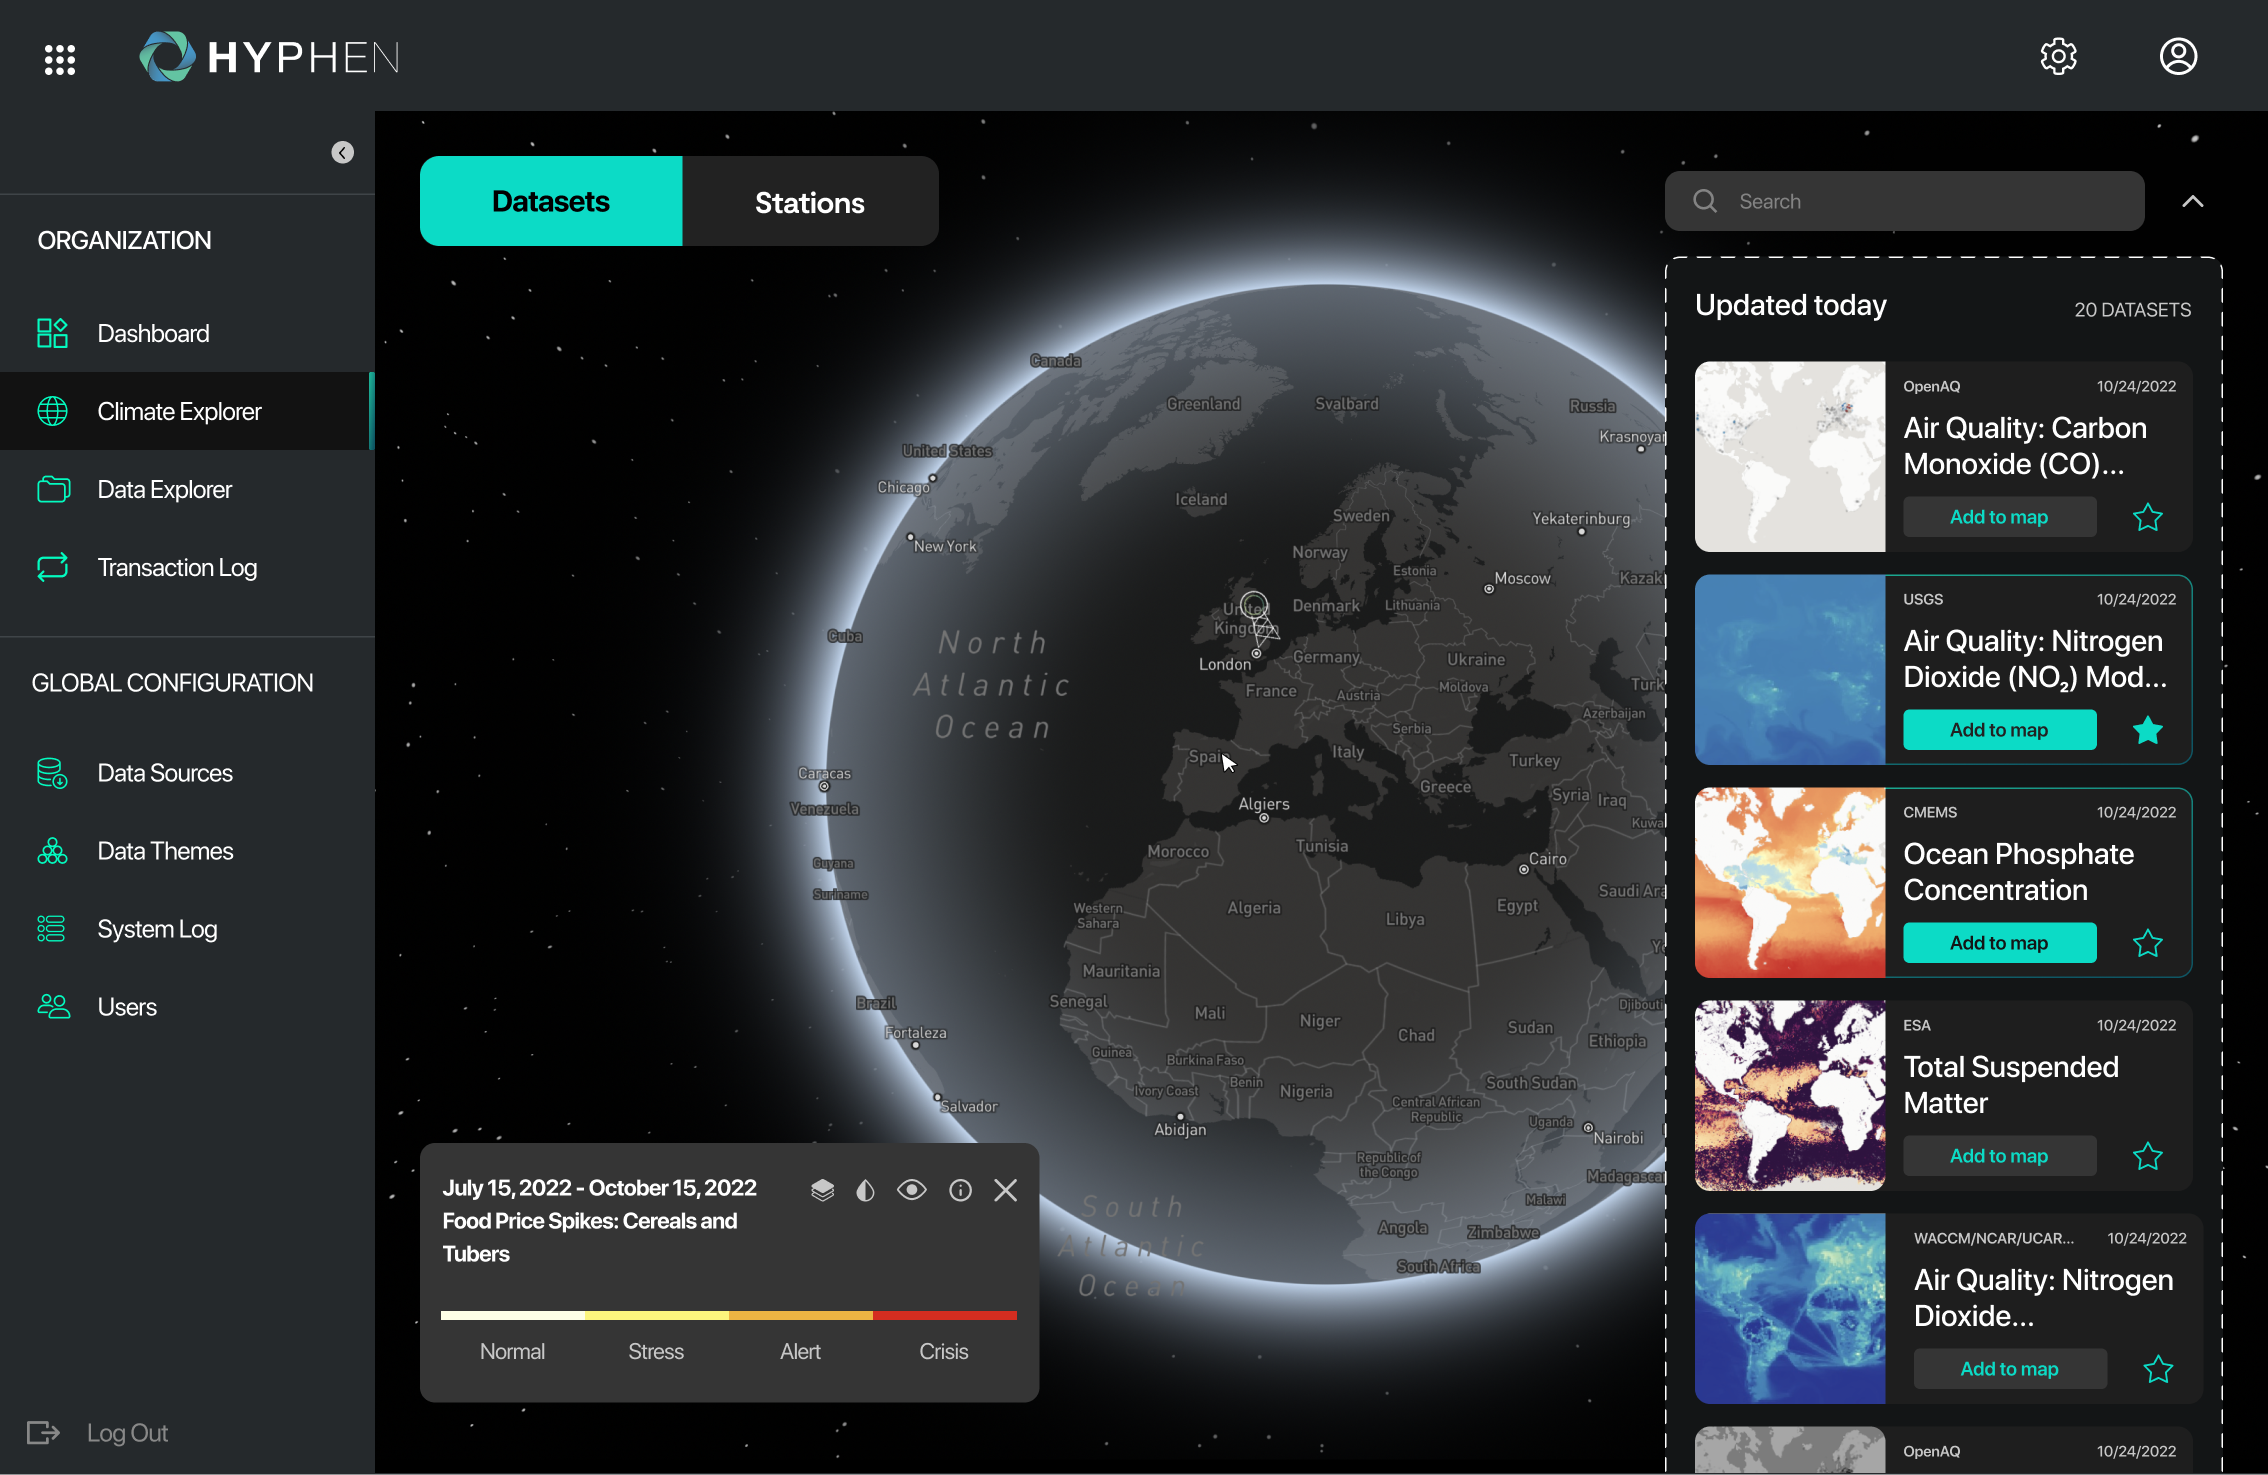Click the layers stack icon in legend

click(822, 1190)
